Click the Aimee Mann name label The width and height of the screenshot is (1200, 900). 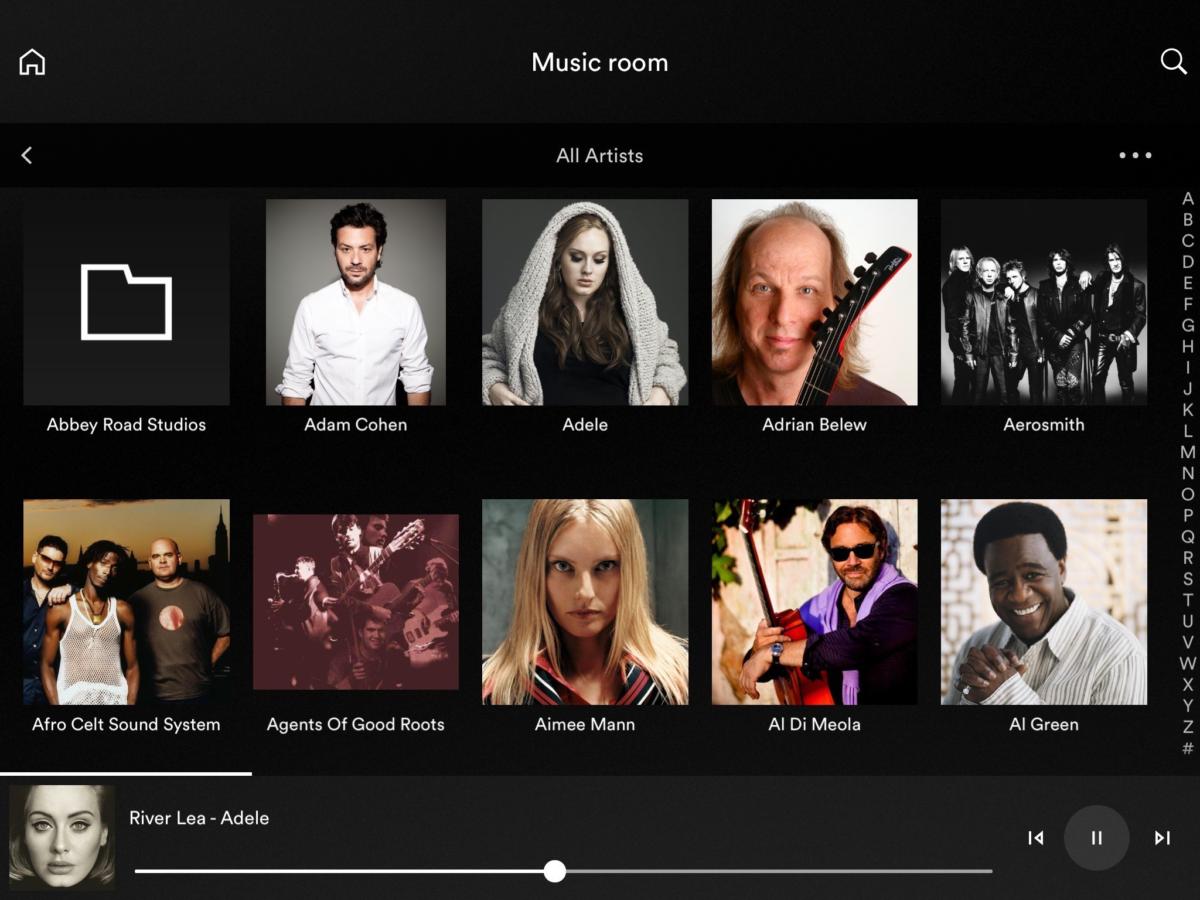click(585, 725)
